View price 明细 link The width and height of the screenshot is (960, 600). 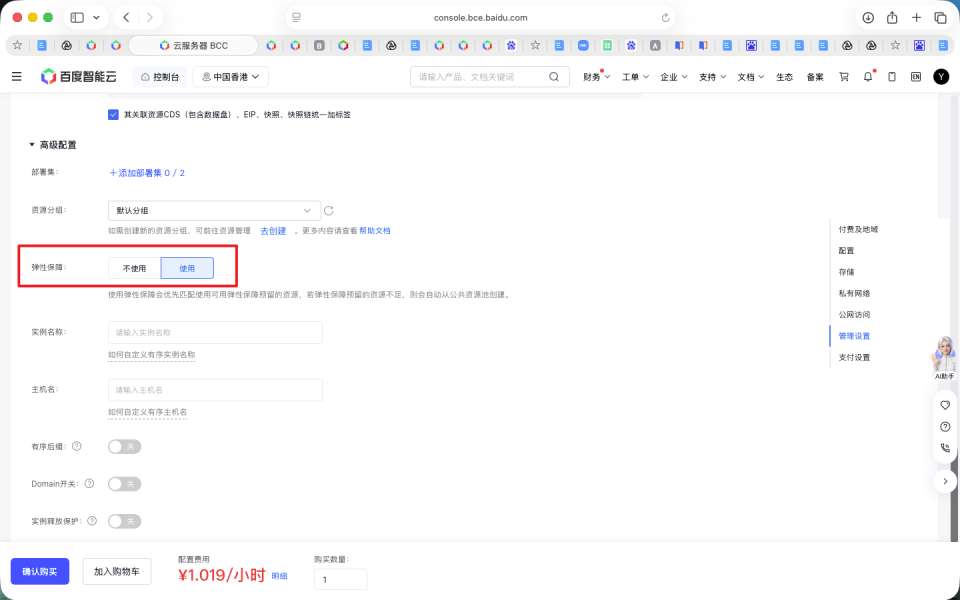click(279, 576)
